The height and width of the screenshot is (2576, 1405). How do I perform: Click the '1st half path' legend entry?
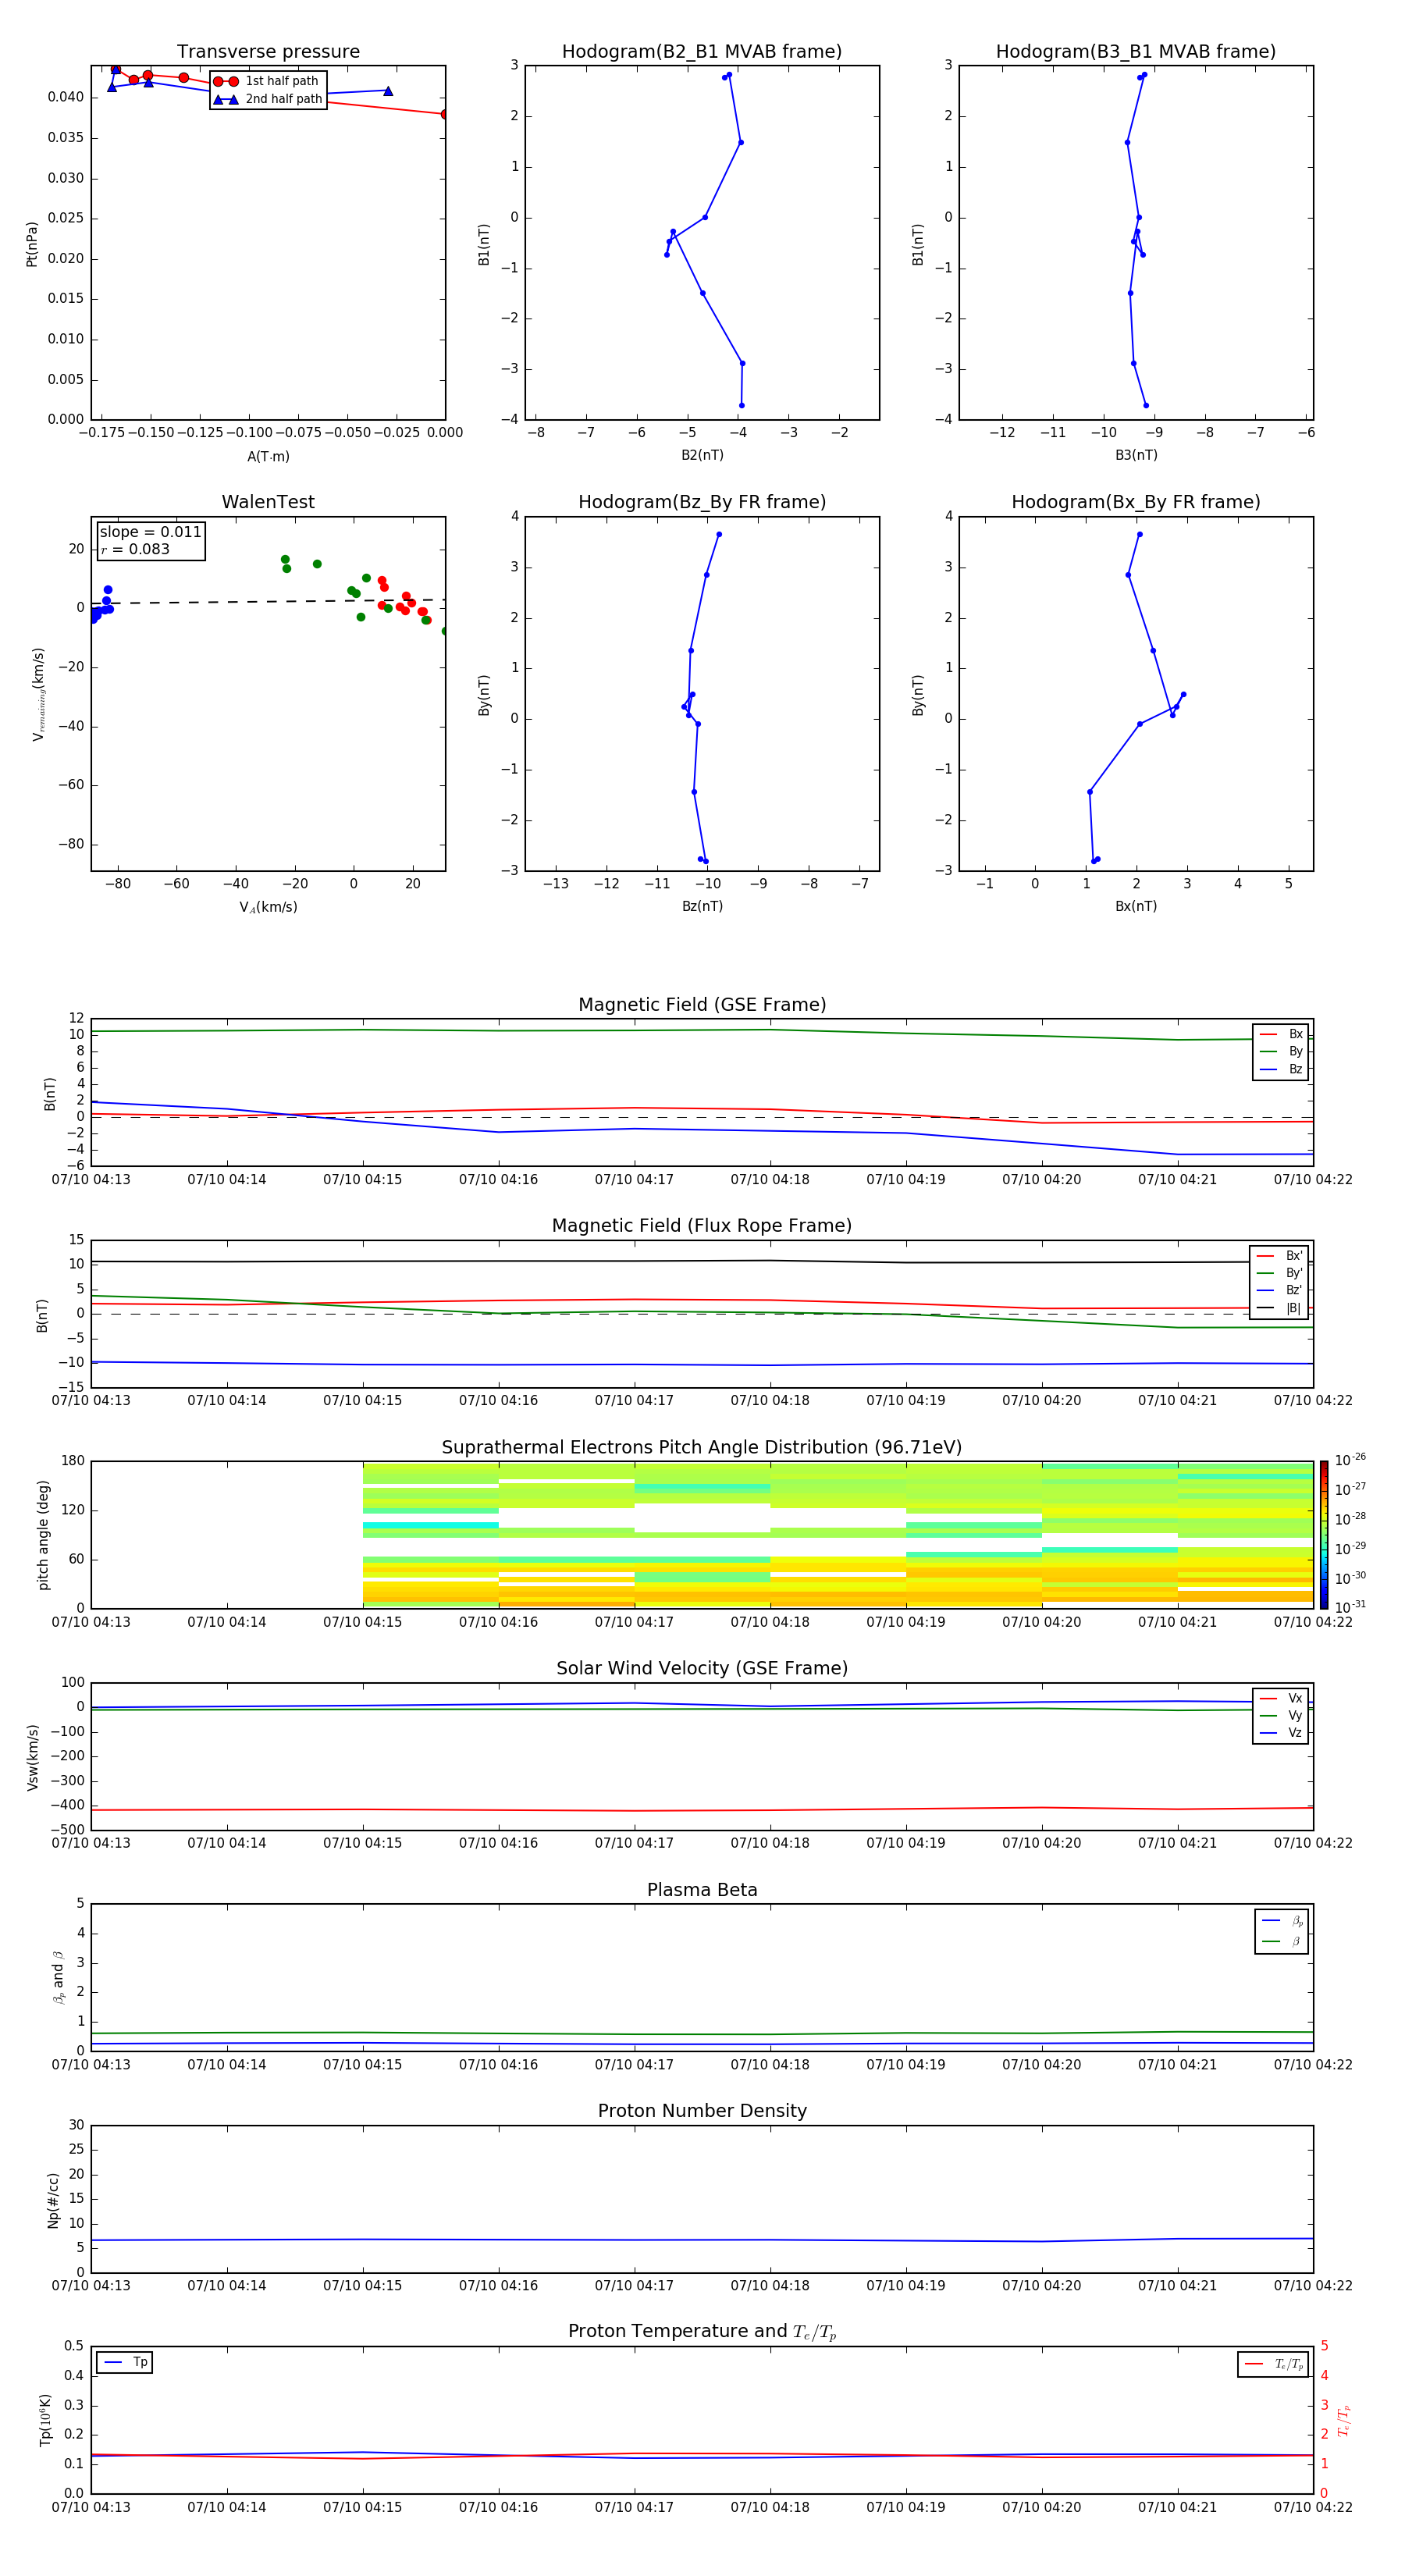[x=266, y=81]
